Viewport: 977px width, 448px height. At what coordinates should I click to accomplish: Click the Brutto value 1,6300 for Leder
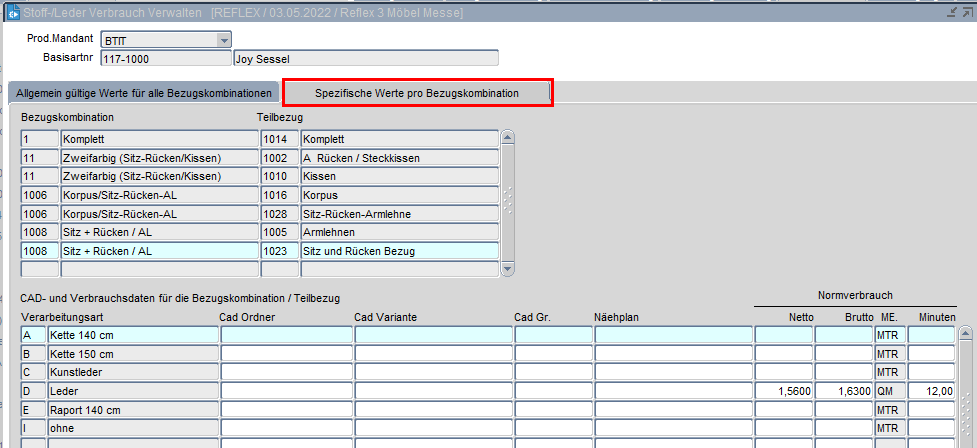click(x=843, y=391)
